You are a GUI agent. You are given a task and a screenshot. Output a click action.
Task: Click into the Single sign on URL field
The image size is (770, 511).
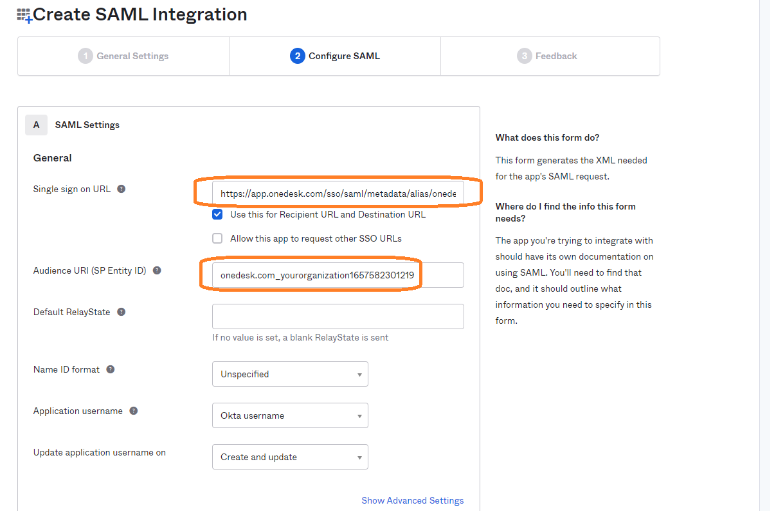pos(337,193)
